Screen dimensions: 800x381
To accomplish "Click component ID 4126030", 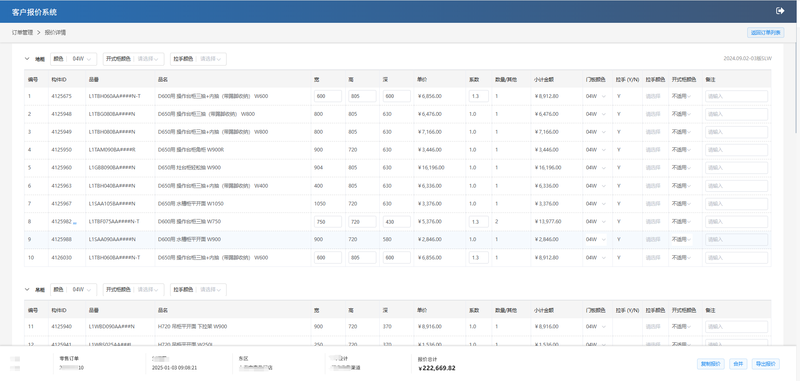I will pos(62,258).
